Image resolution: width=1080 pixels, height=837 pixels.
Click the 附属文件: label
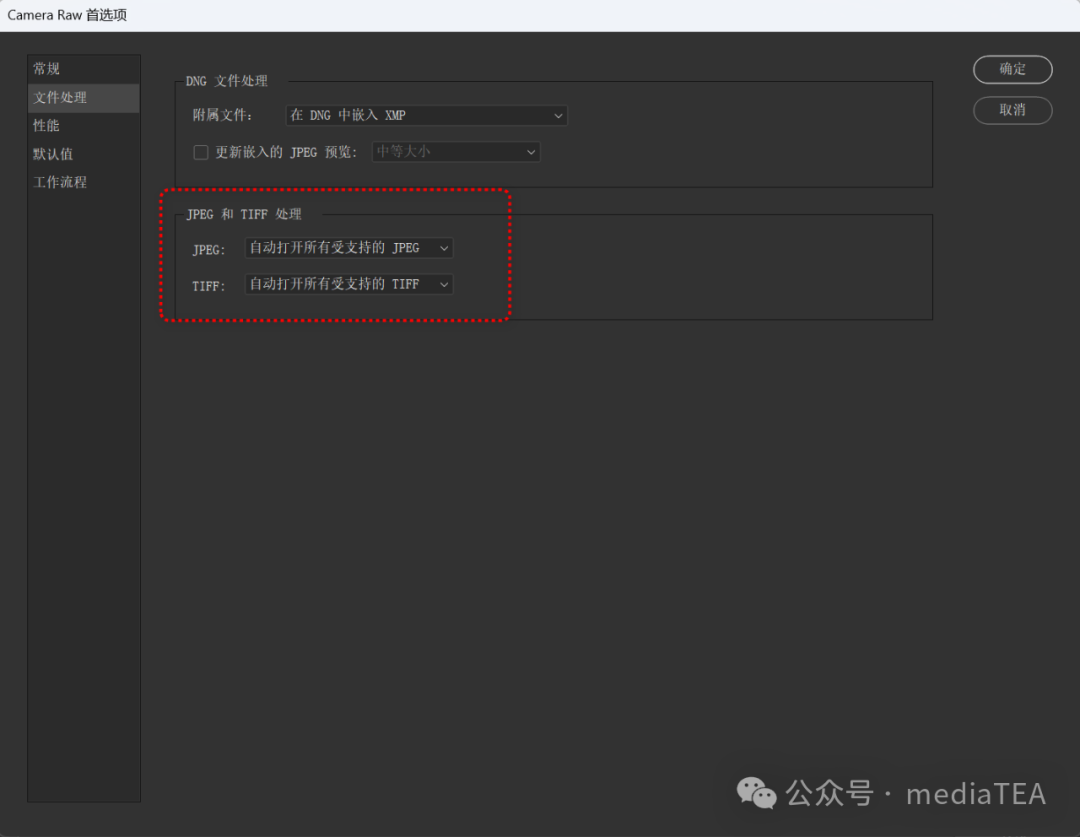click(x=222, y=115)
